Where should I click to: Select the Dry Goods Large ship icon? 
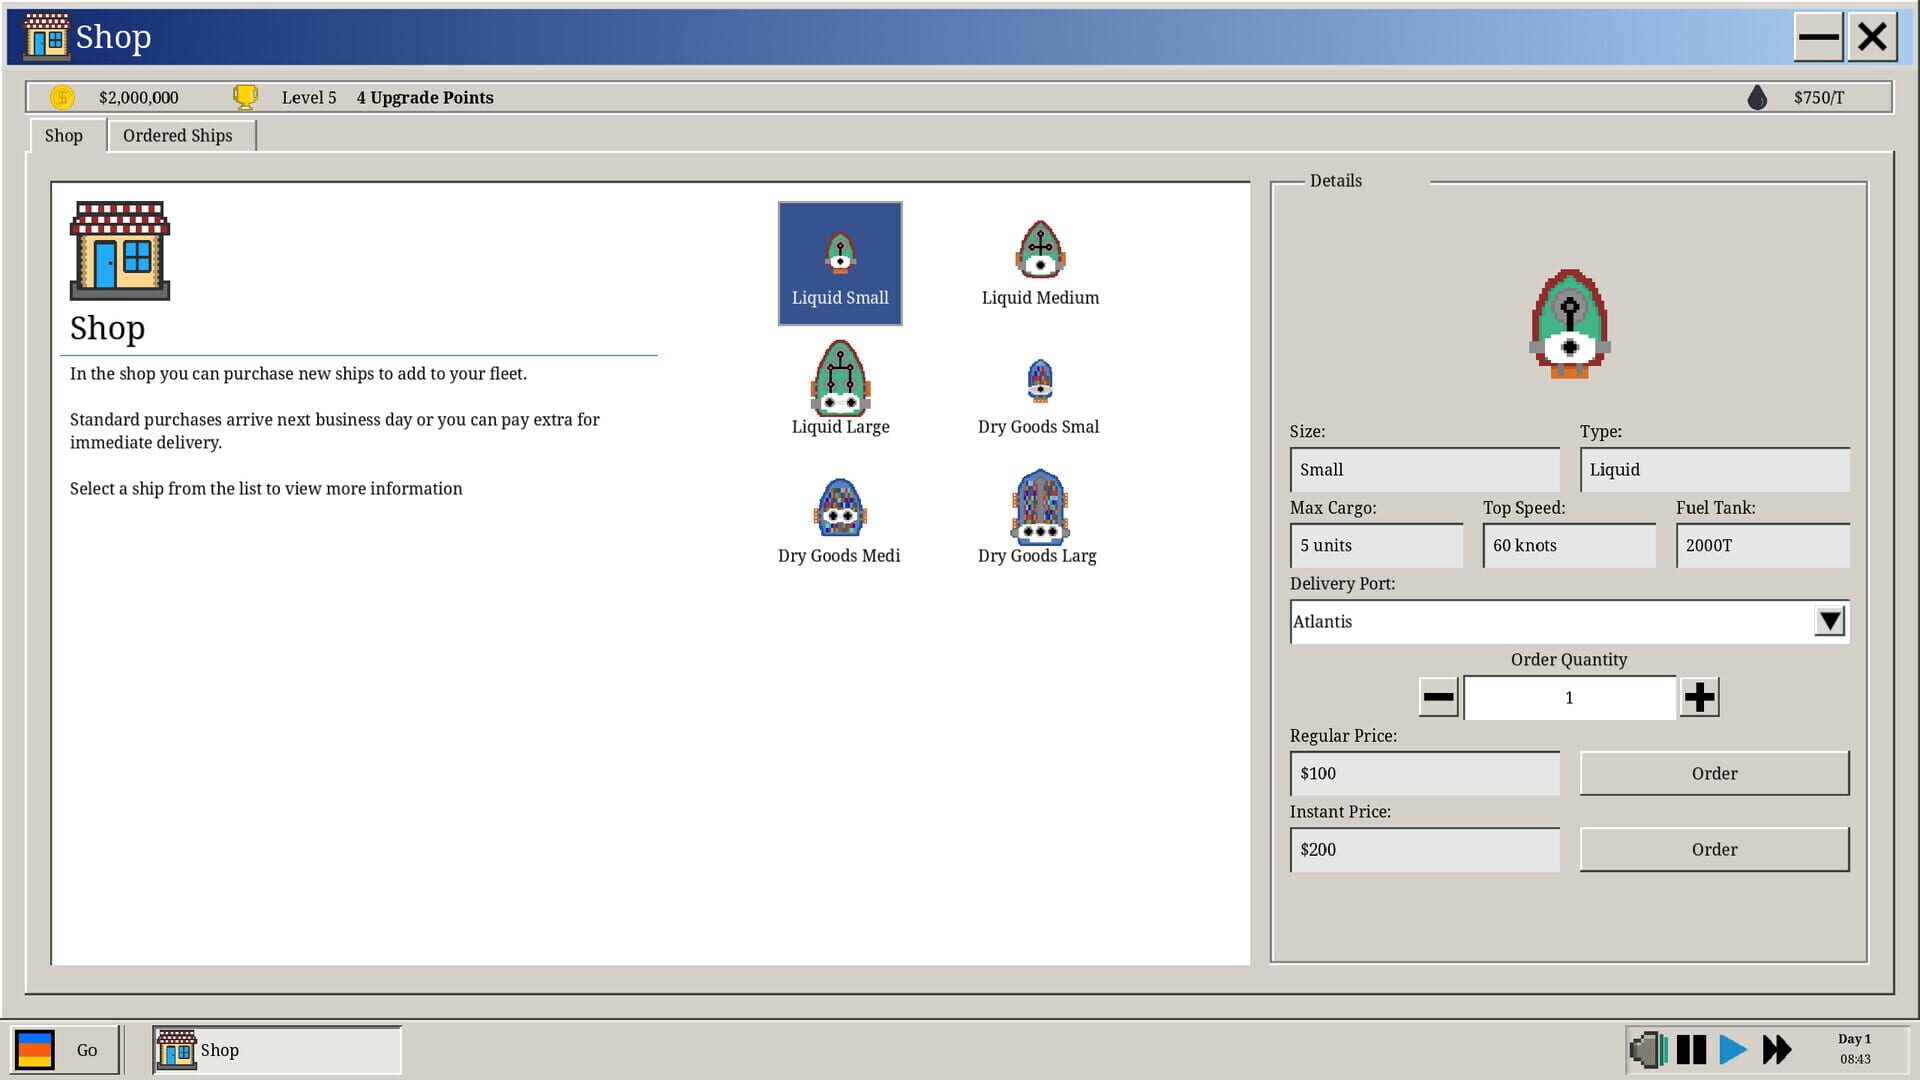[1038, 510]
